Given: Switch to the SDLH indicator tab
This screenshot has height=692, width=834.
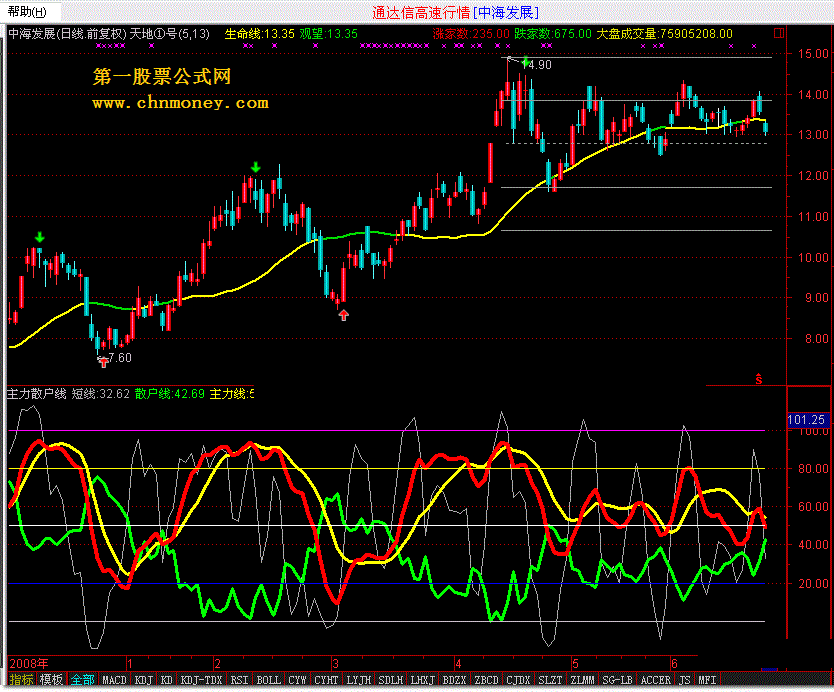Looking at the screenshot, I should point(391,680).
